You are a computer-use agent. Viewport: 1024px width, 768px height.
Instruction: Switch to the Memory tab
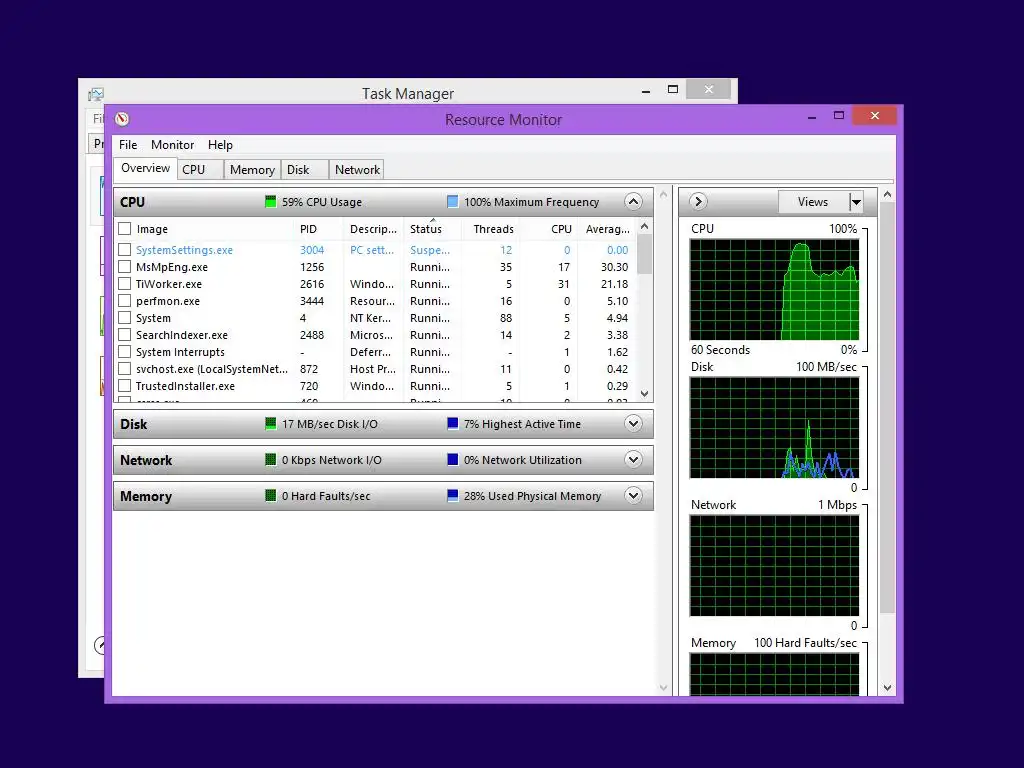pyautogui.click(x=252, y=170)
